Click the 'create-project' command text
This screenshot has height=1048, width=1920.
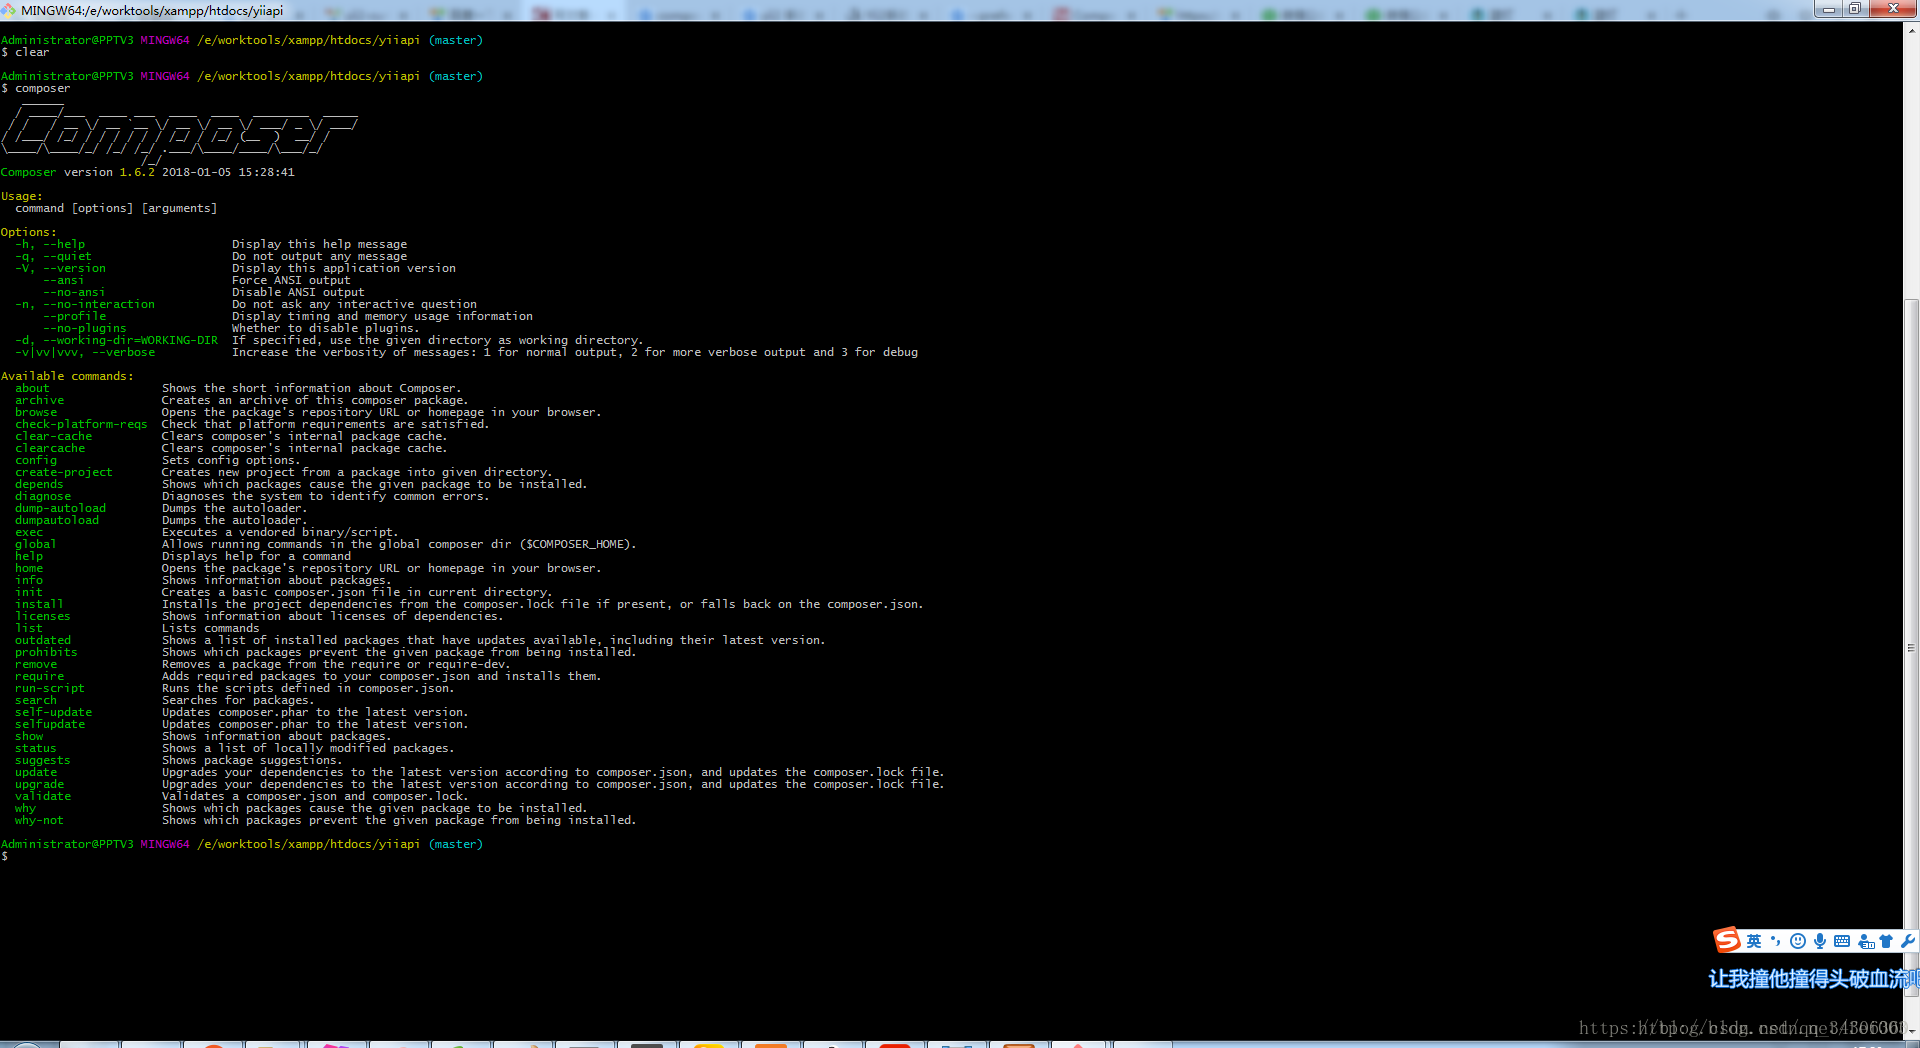coord(63,472)
